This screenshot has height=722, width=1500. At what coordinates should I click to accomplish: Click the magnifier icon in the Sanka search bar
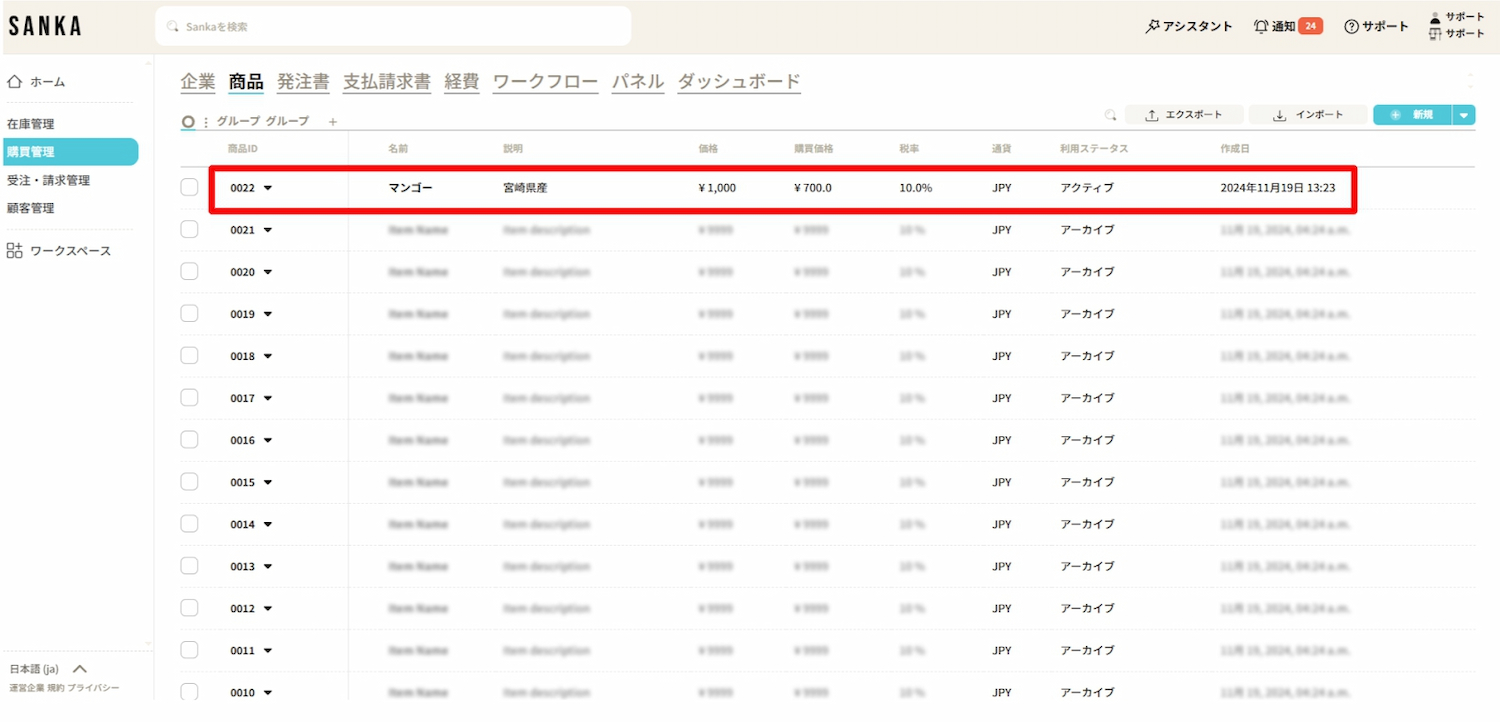click(x=173, y=27)
